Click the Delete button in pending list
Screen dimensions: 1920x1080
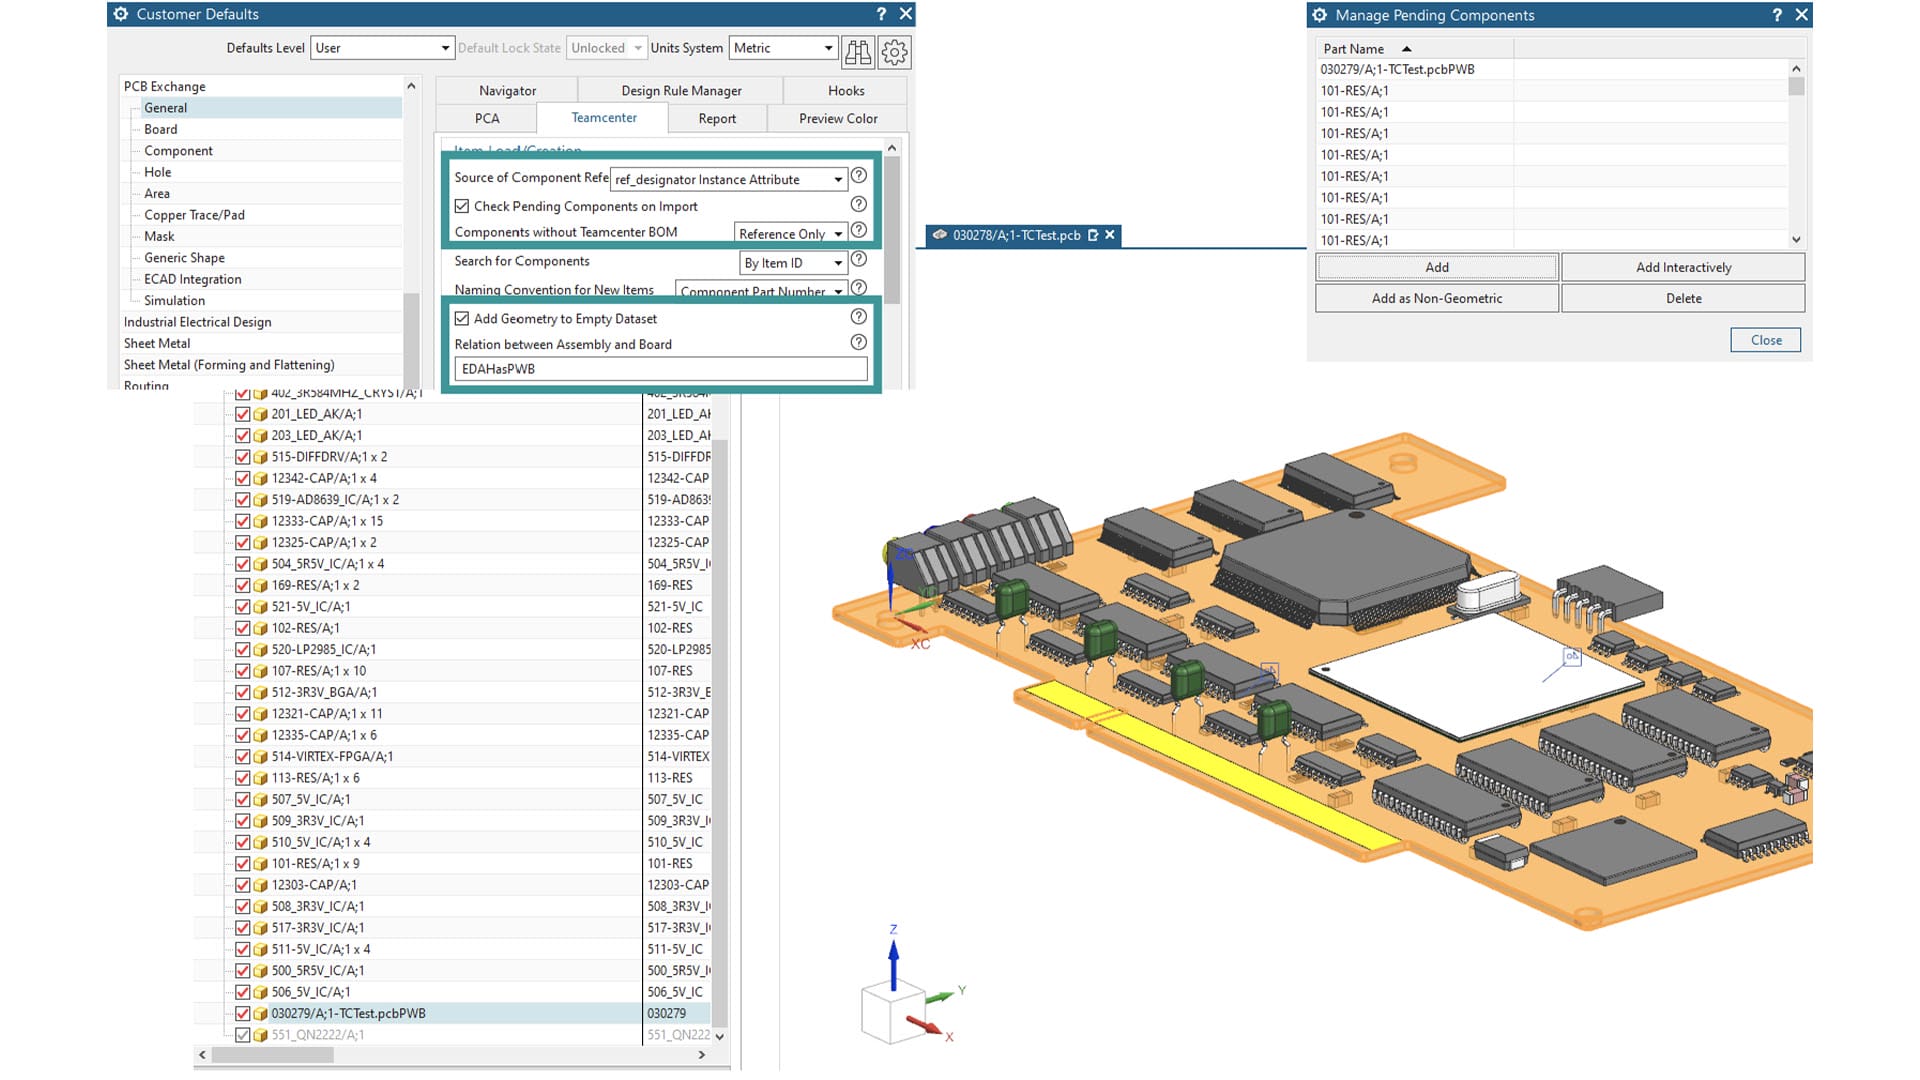tap(1683, 297)
